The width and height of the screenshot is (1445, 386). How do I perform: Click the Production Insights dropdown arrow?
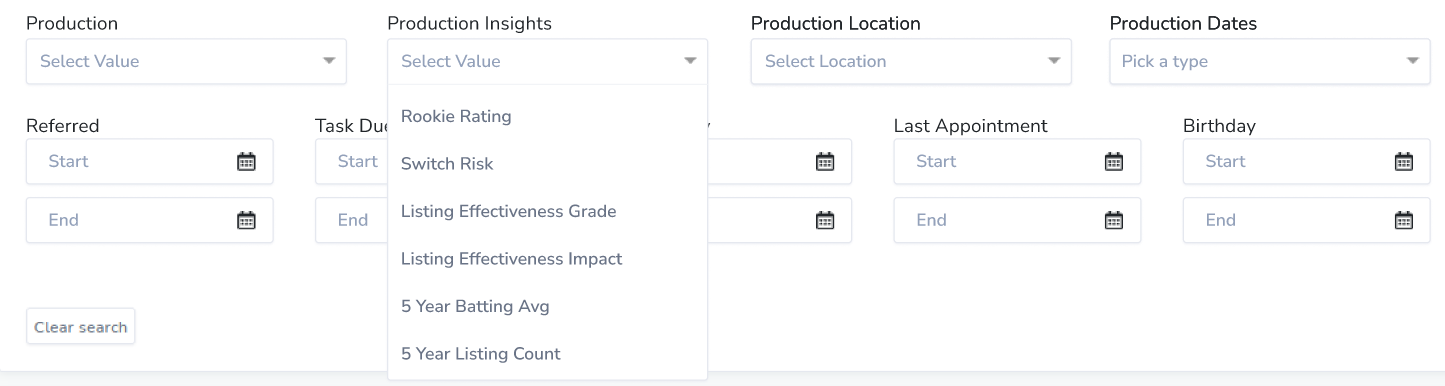point(690,61)
